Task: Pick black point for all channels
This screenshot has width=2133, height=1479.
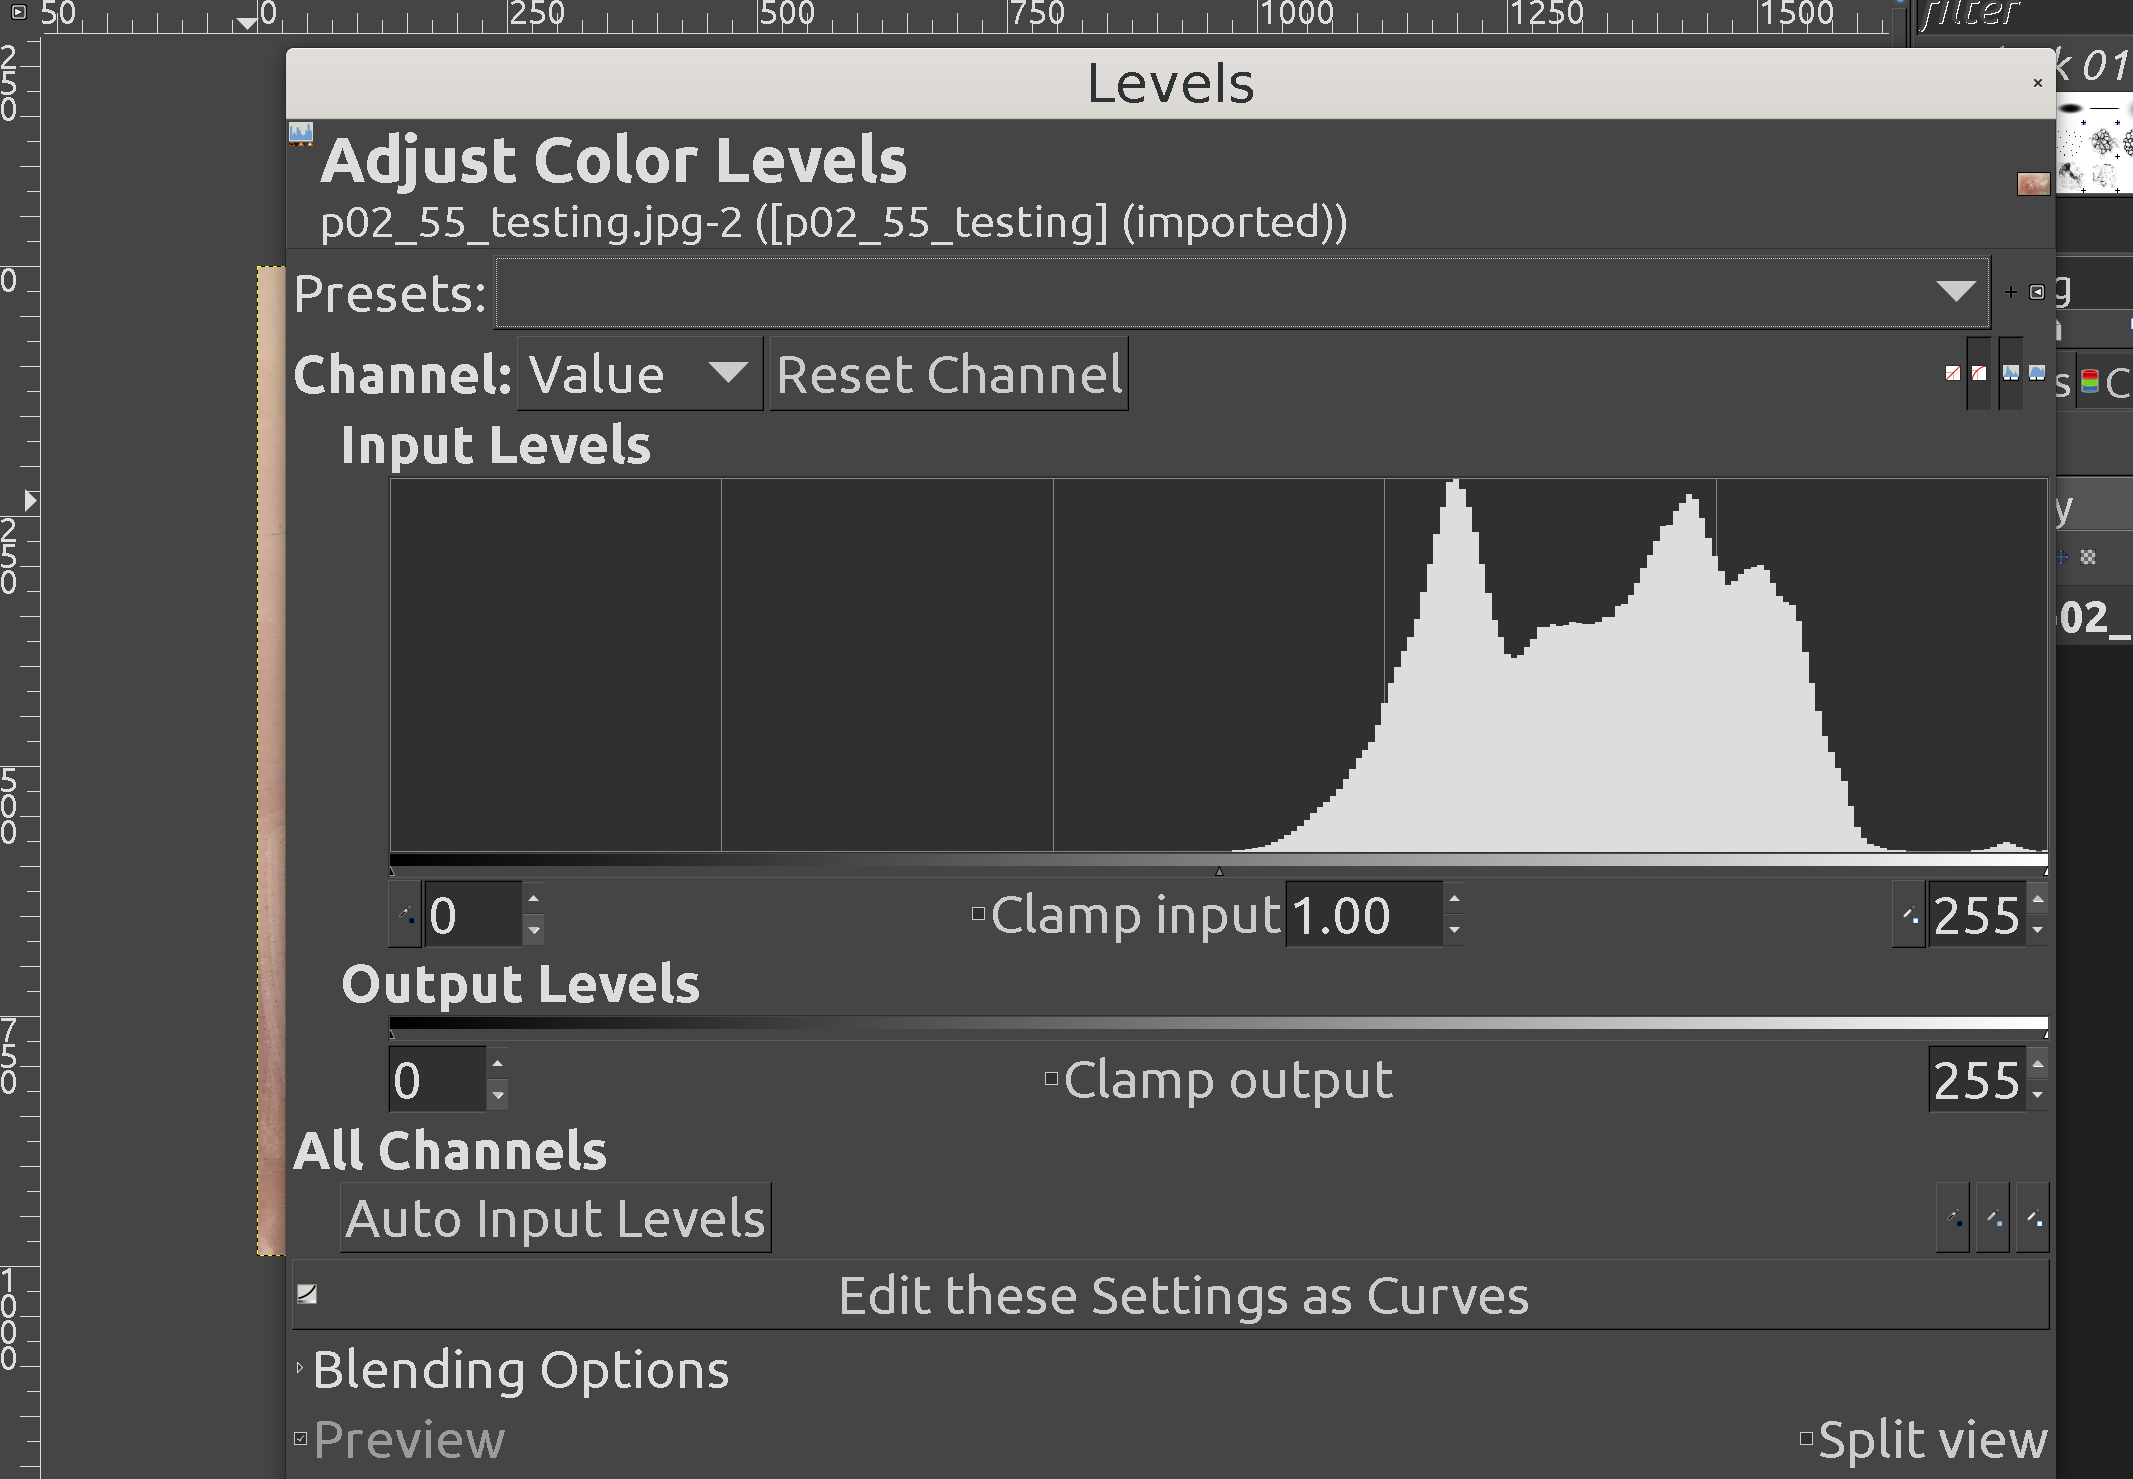Action: pos(1953,1218)
